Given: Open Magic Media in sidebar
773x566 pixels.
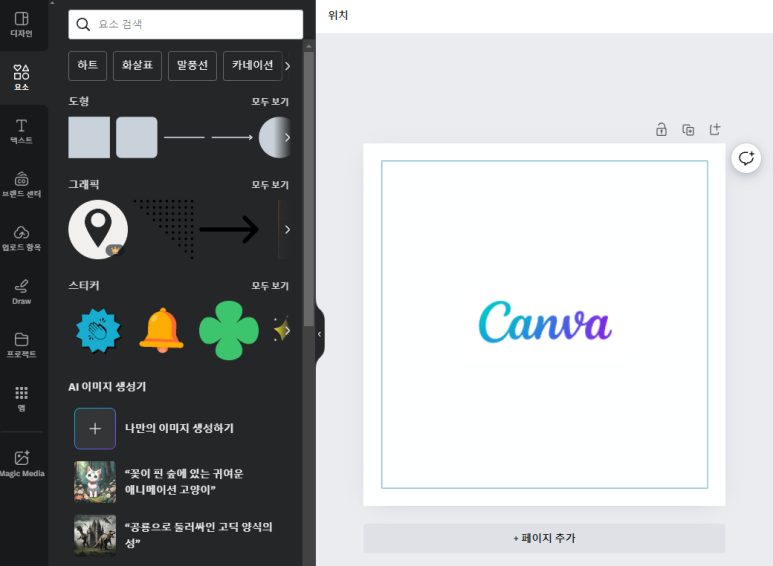Looking at the screenshot, I should 22,463.
